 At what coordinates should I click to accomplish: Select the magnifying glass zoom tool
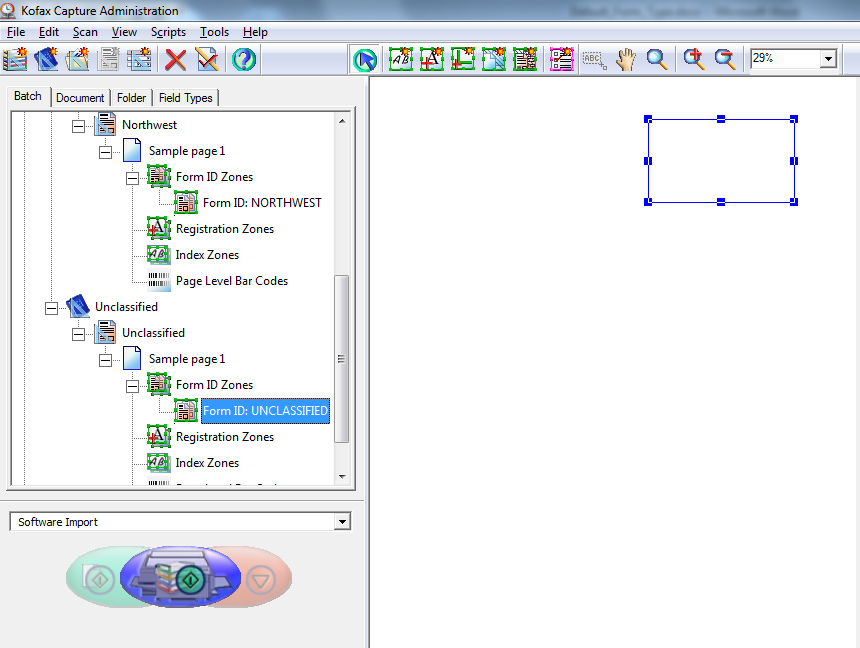coord(657,59)
